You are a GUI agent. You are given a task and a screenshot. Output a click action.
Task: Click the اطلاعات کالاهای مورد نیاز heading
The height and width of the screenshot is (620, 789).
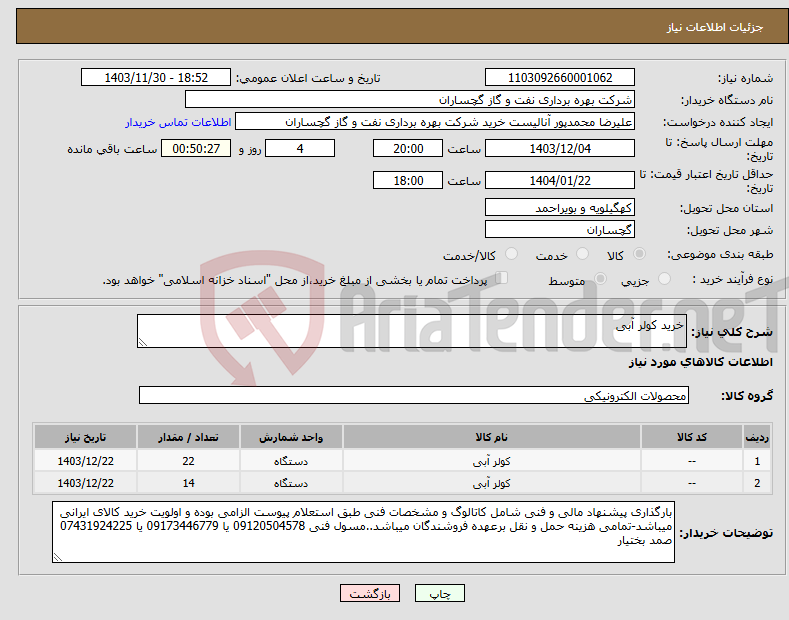pos(700,362)
